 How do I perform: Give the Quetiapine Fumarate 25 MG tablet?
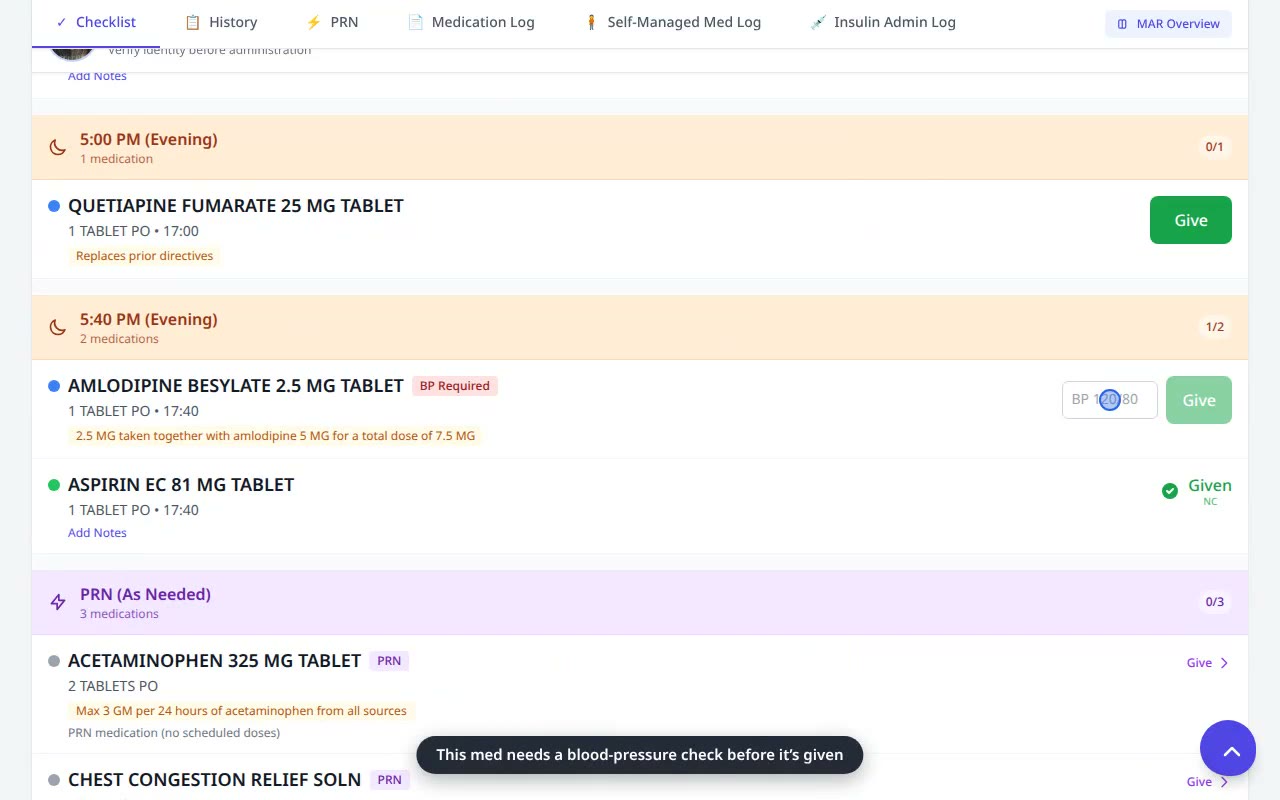(x=1191, y=220)
